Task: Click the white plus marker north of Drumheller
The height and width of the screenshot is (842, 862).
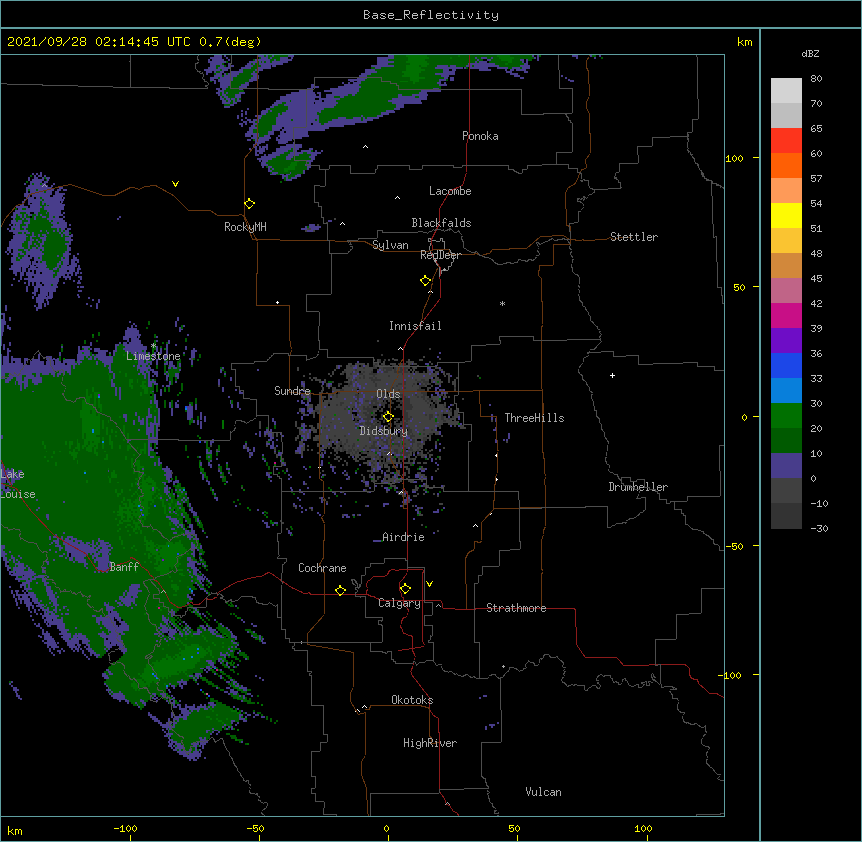Action: click(x=612, y=375)
